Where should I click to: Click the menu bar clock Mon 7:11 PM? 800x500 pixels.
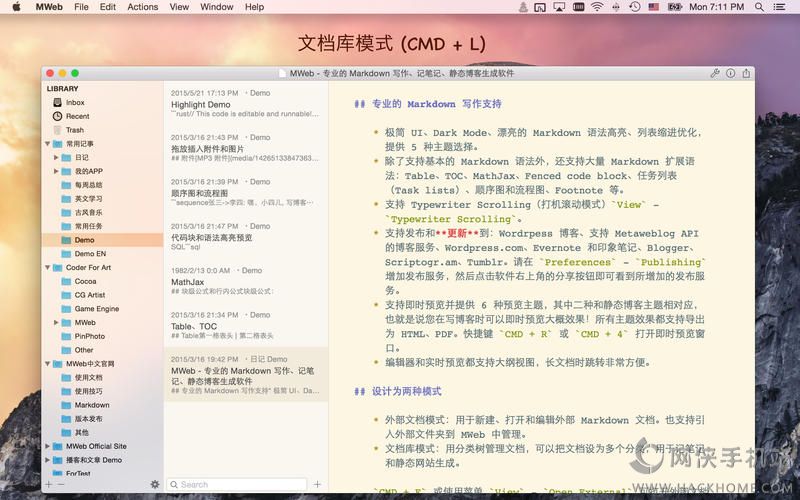pyautogui.click(x=716, y=7)
